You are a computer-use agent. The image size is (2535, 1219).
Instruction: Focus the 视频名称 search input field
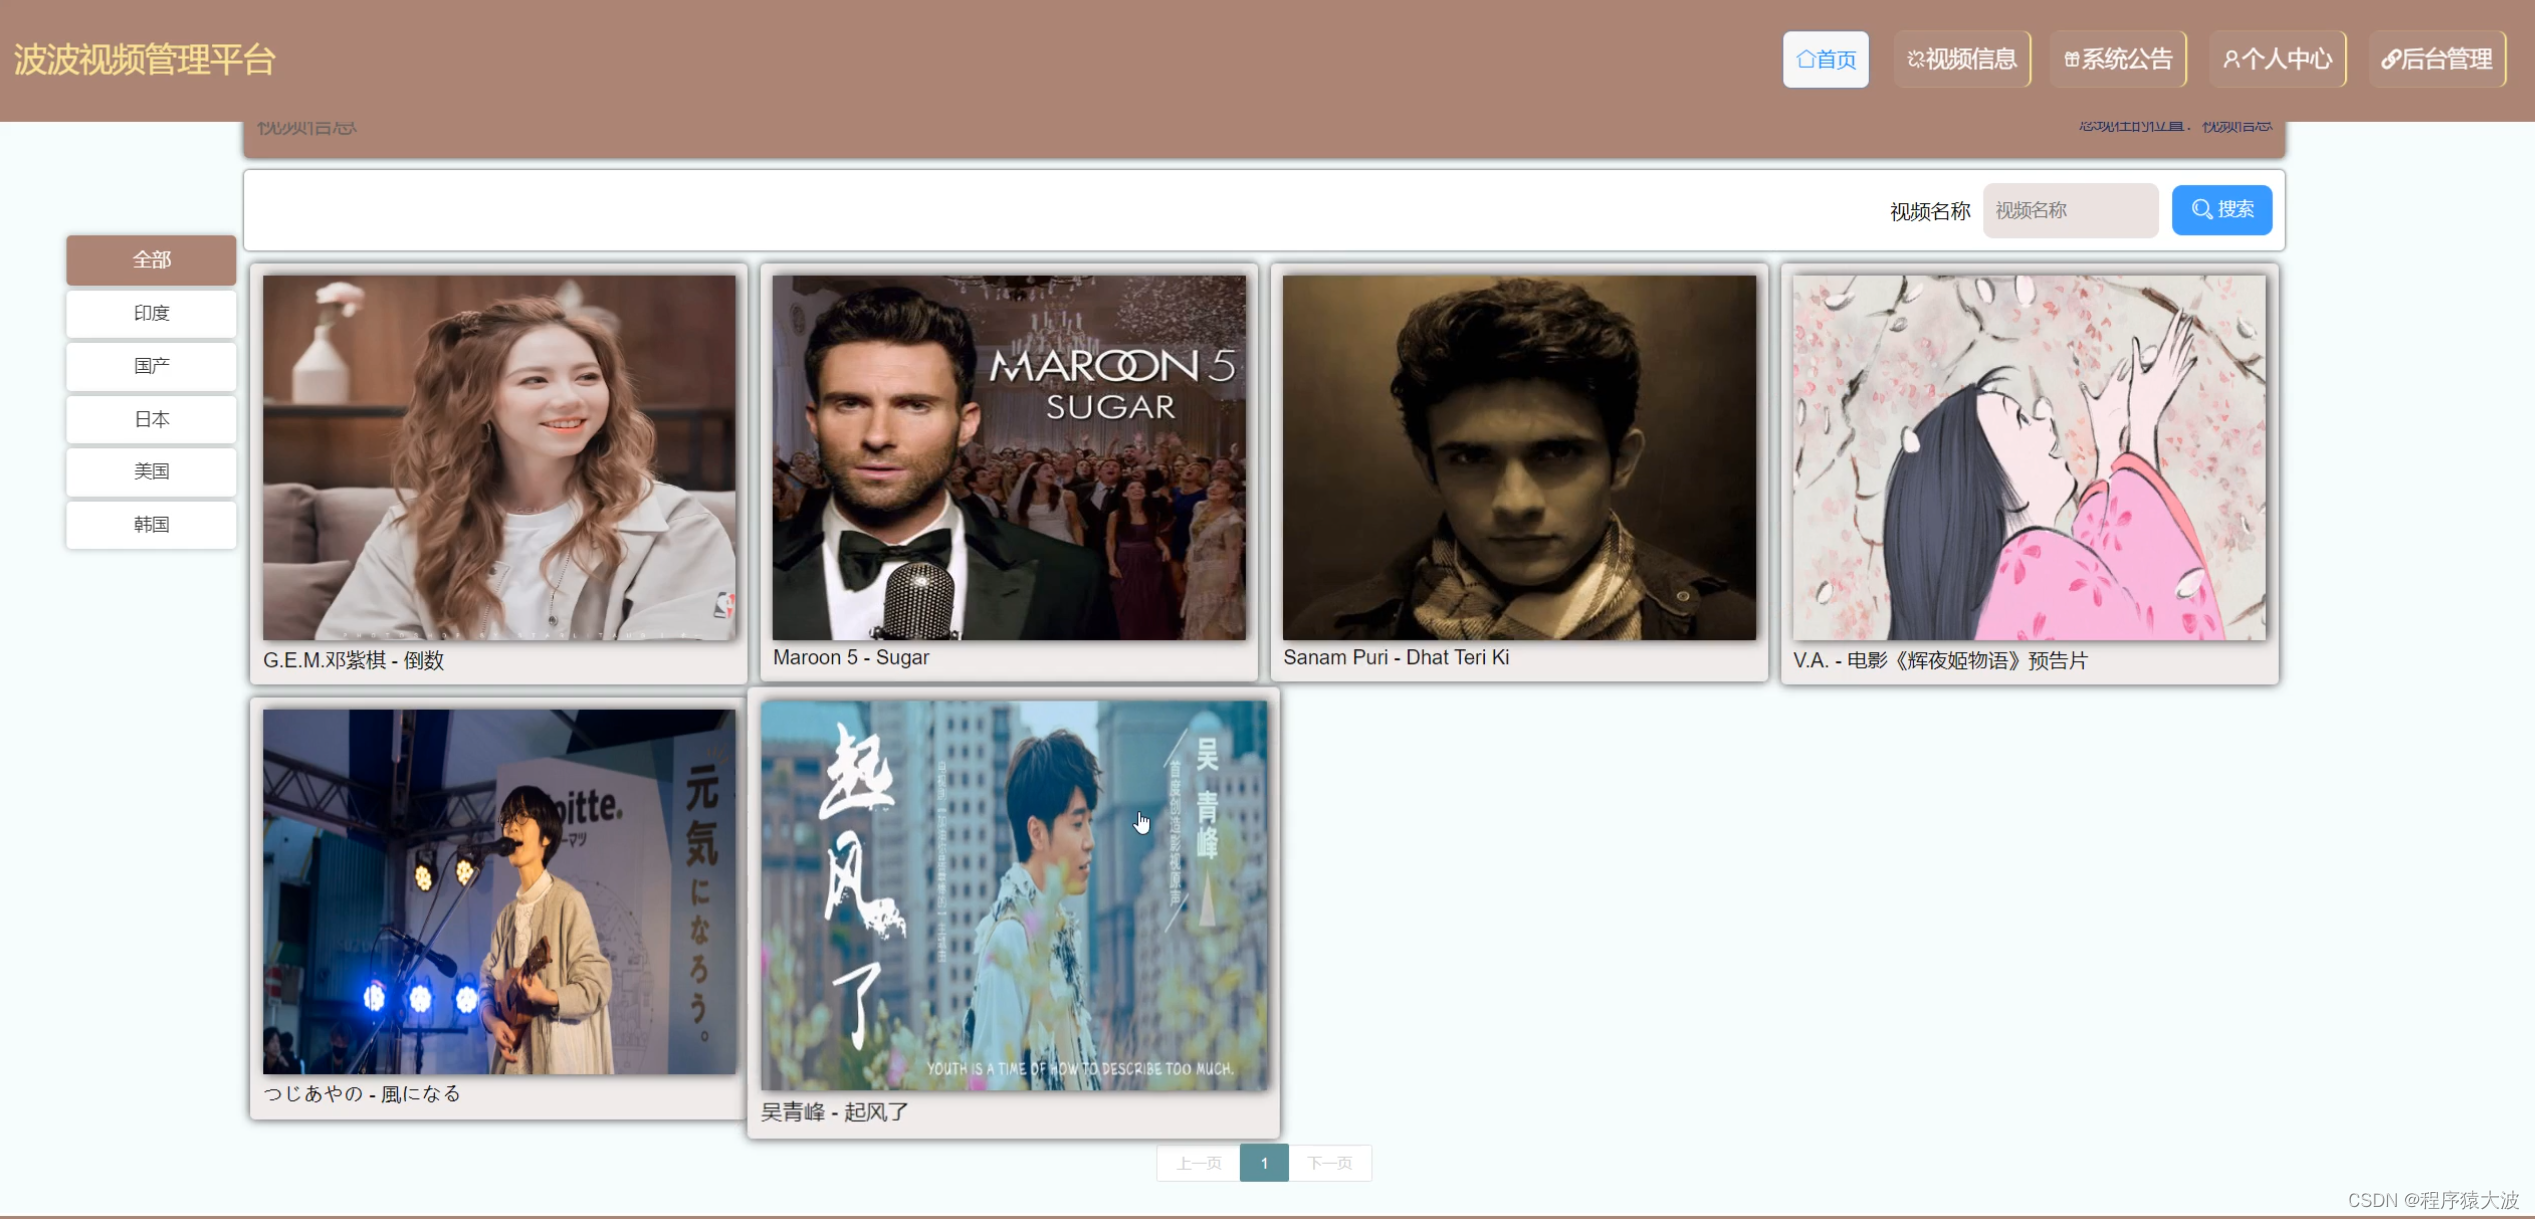(x=2069, y=210)
